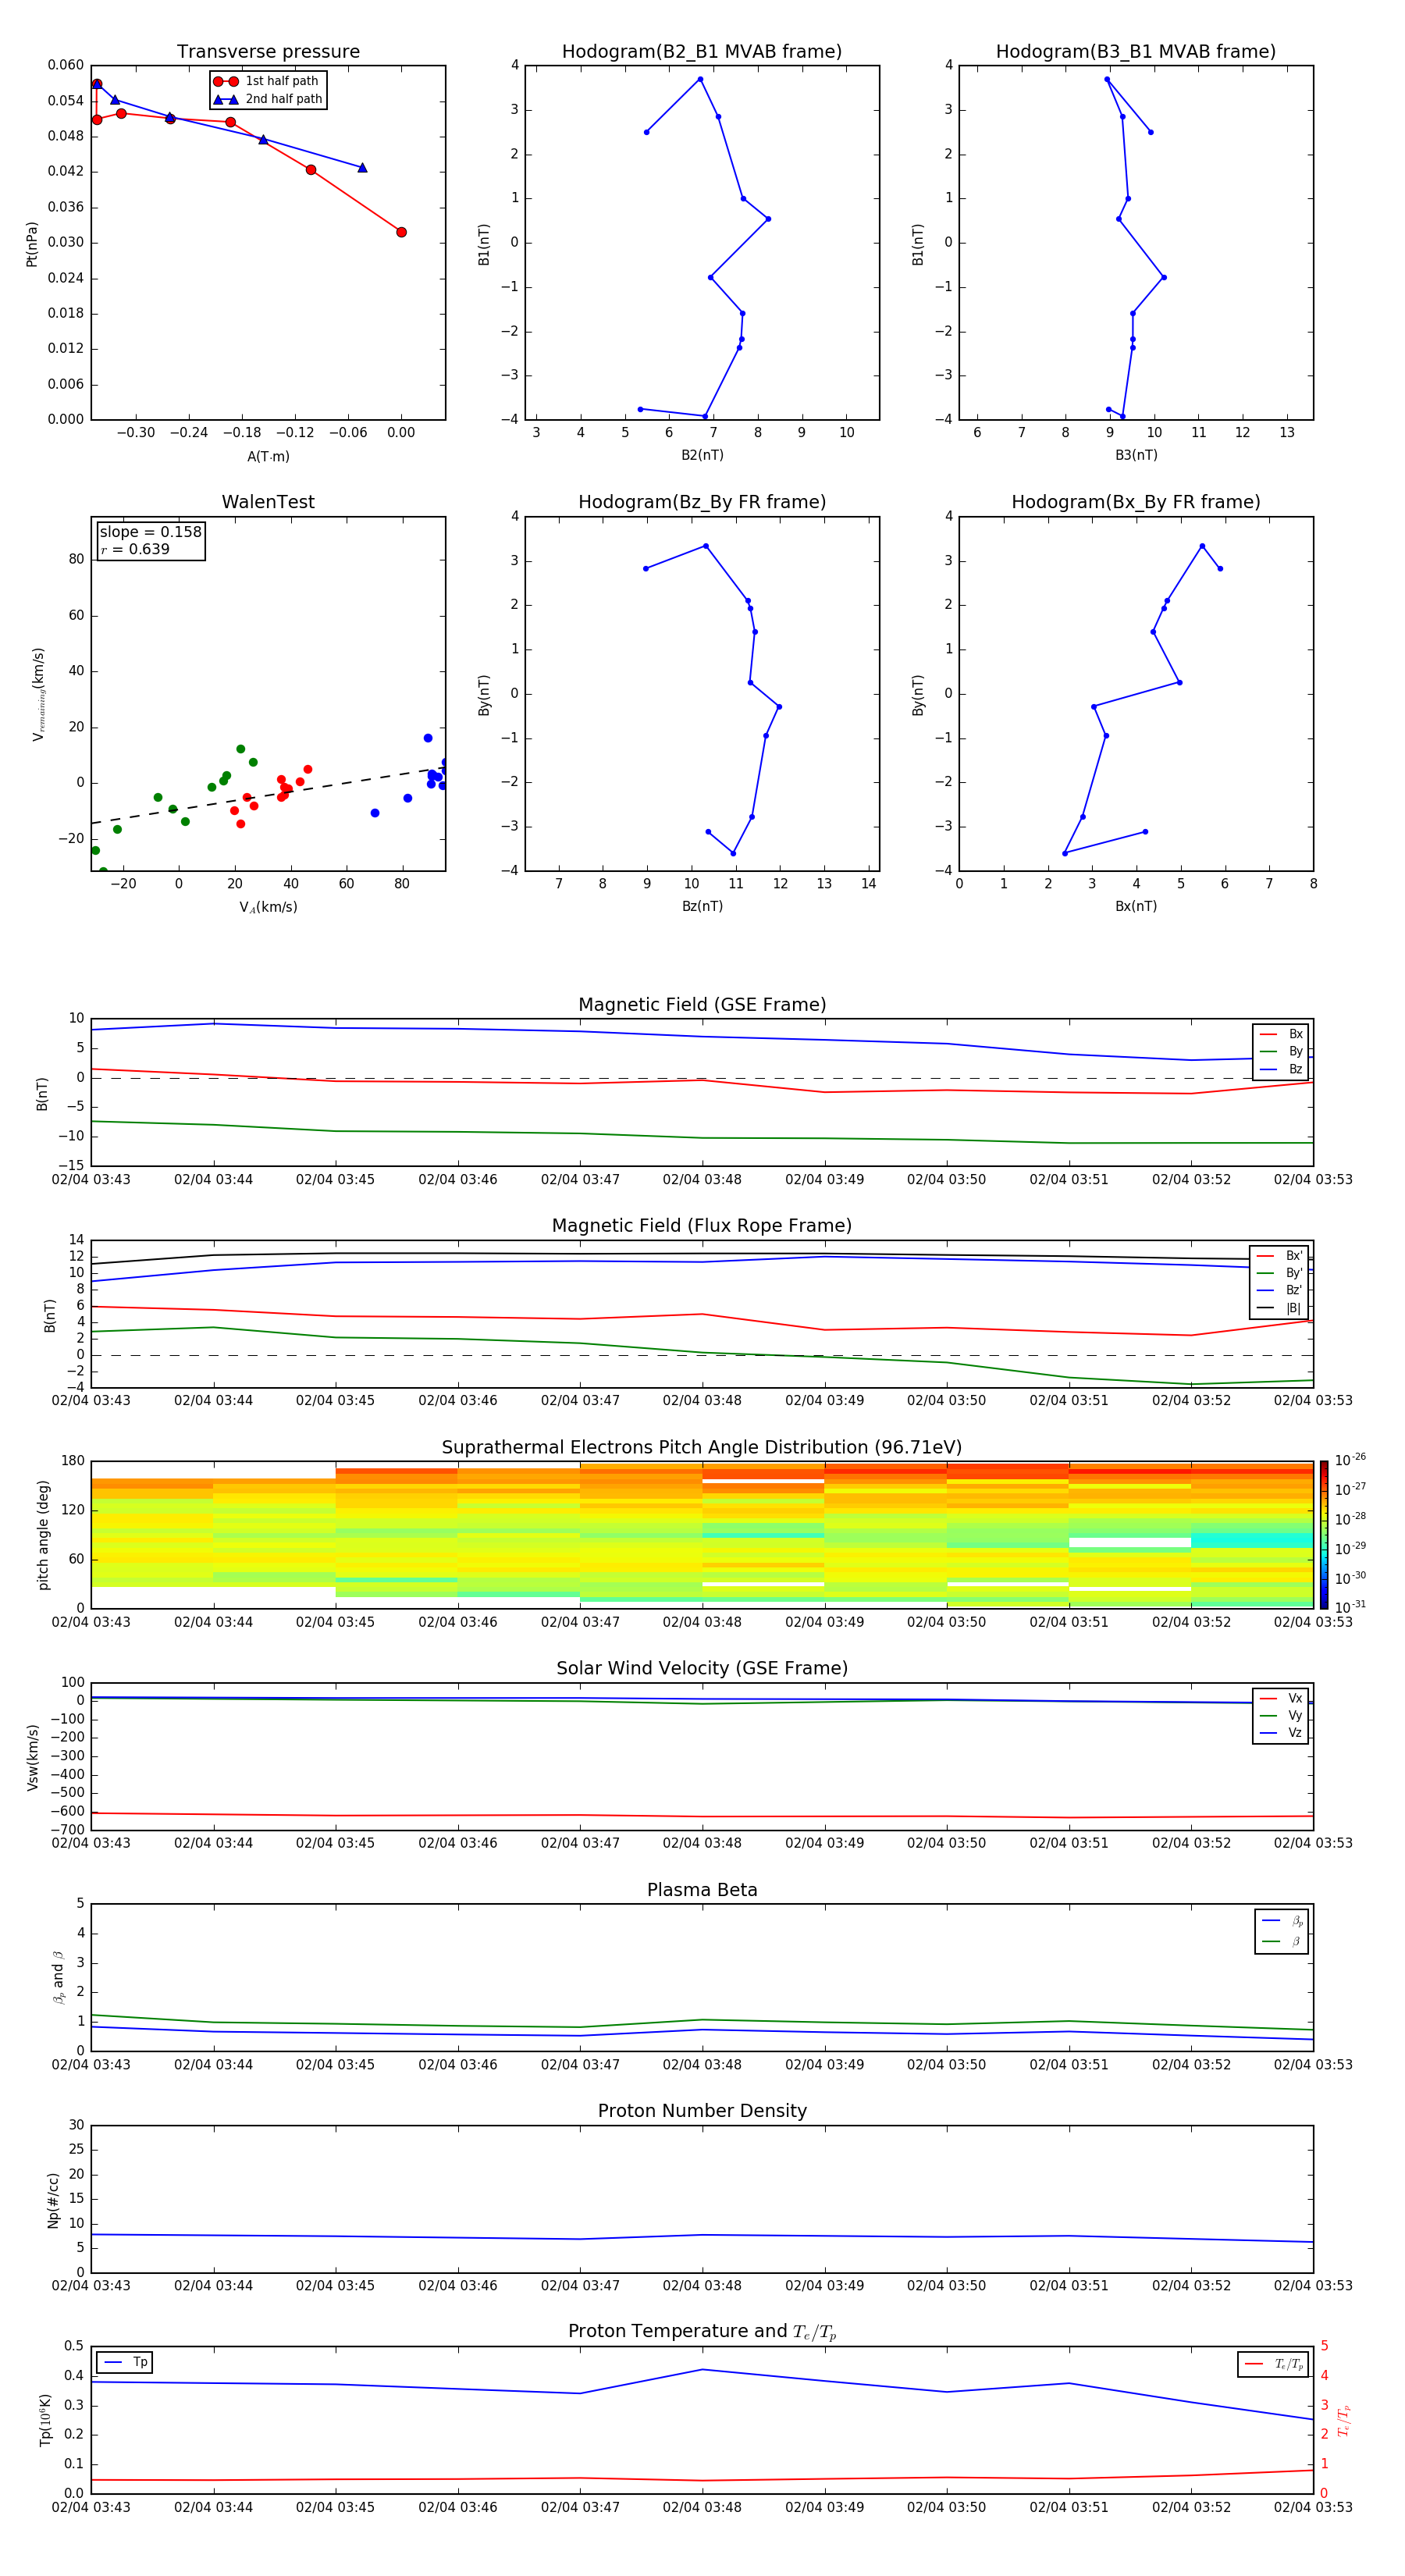
Task: Click the pitch angle colorbar
Action: point(1324,1534)
